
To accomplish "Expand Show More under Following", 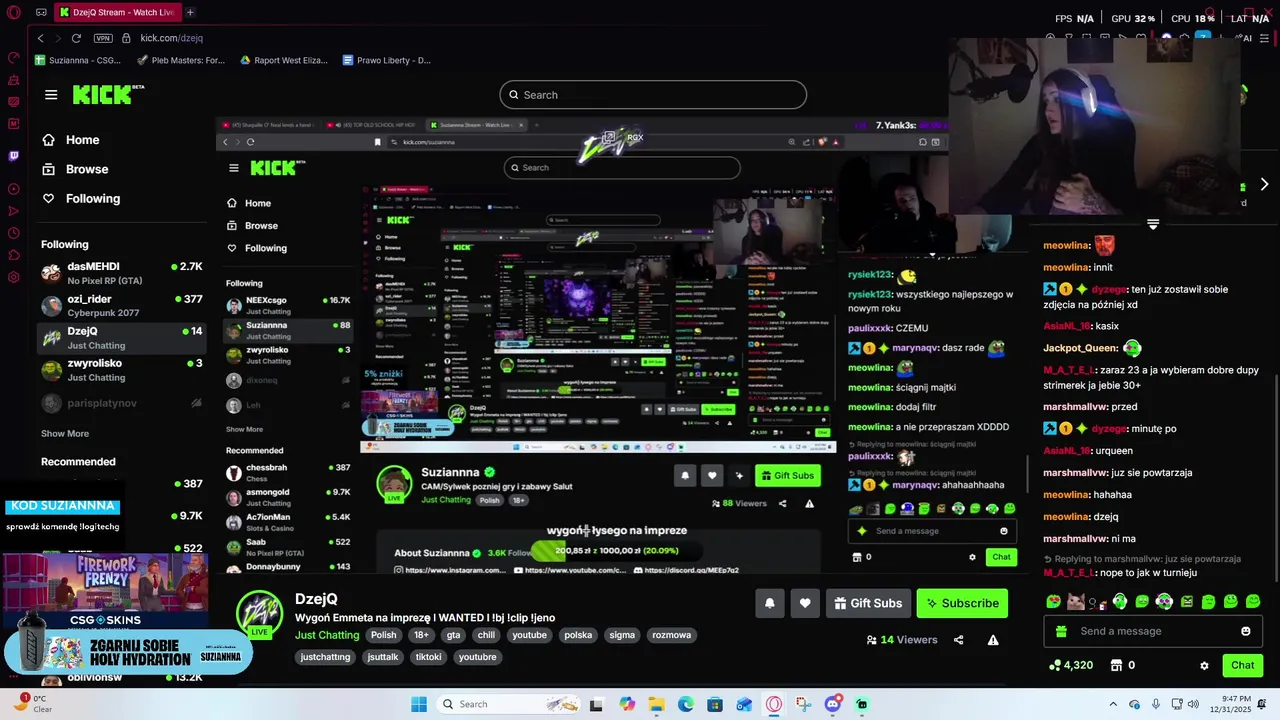I will 65,434.
